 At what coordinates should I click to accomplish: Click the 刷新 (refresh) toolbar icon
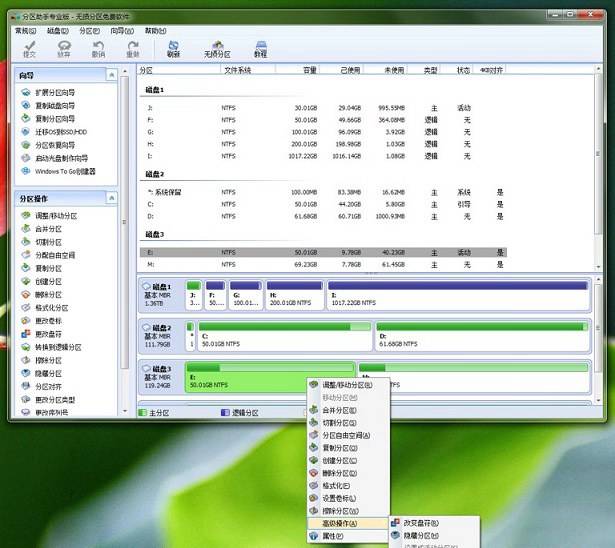pos(173,48)
